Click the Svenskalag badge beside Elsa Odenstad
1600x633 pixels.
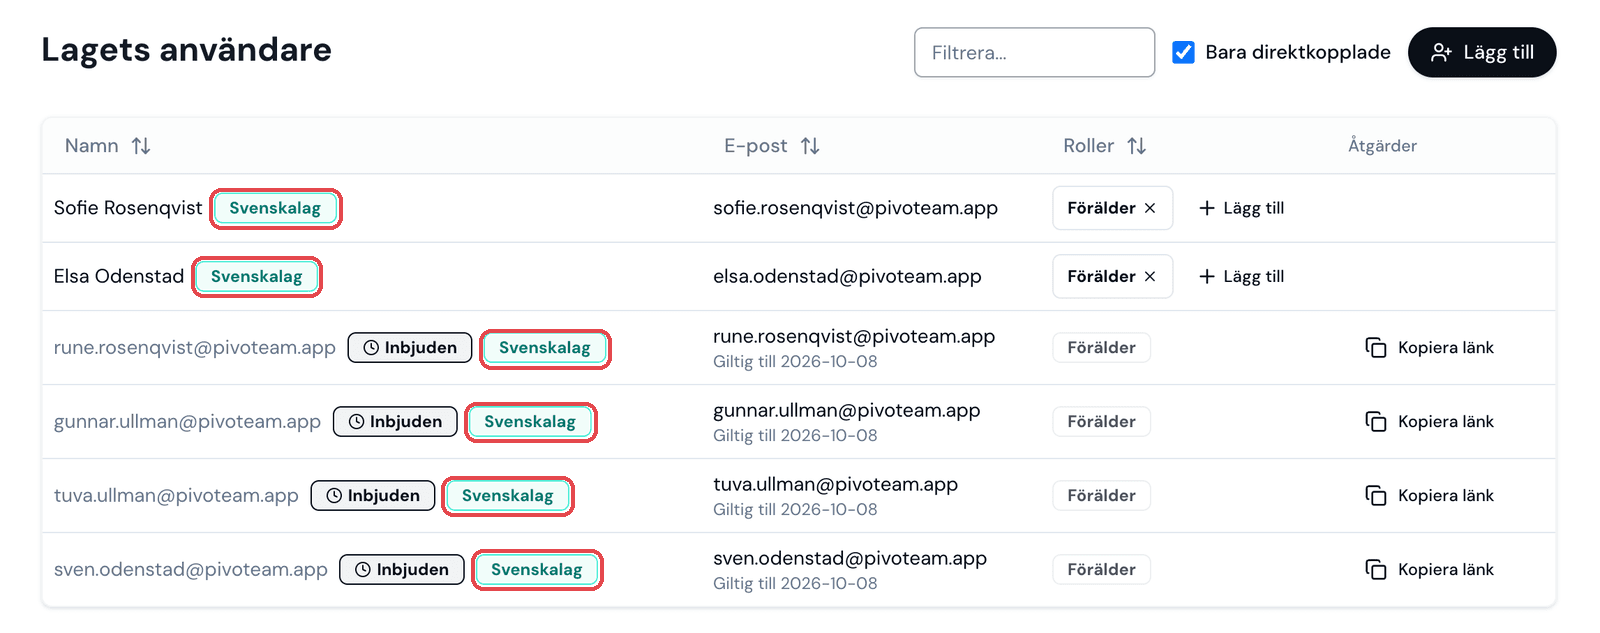[257, 276]
